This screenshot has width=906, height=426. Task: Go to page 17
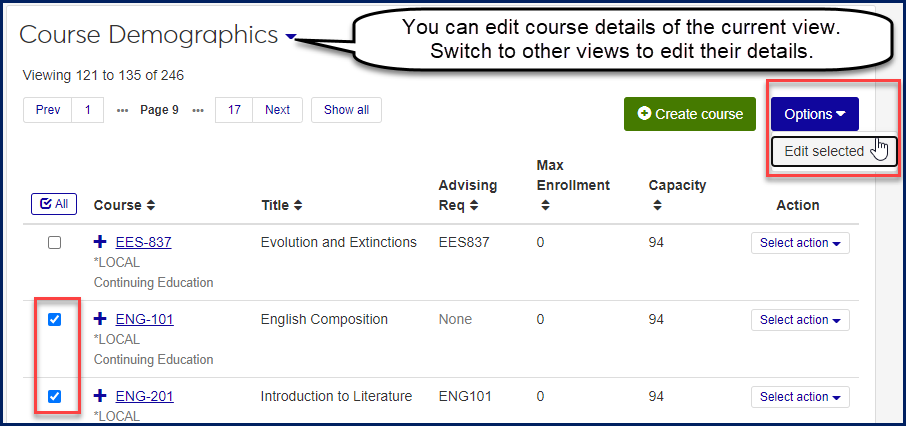(234, 110)
